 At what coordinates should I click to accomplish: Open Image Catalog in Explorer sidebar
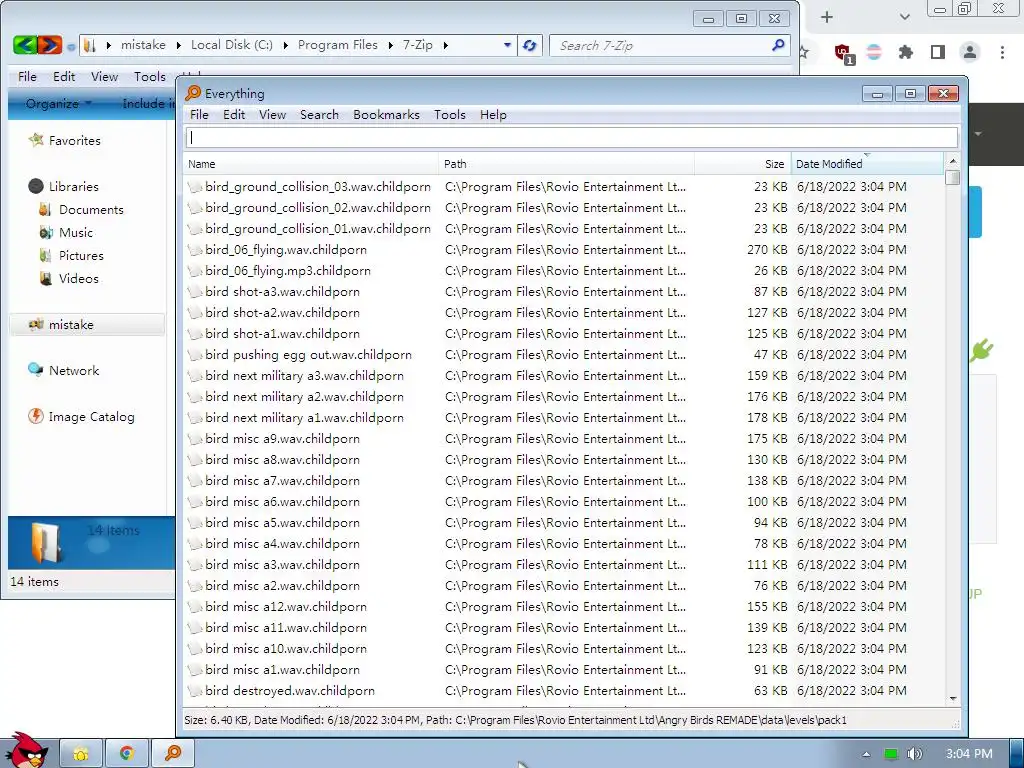81,417
